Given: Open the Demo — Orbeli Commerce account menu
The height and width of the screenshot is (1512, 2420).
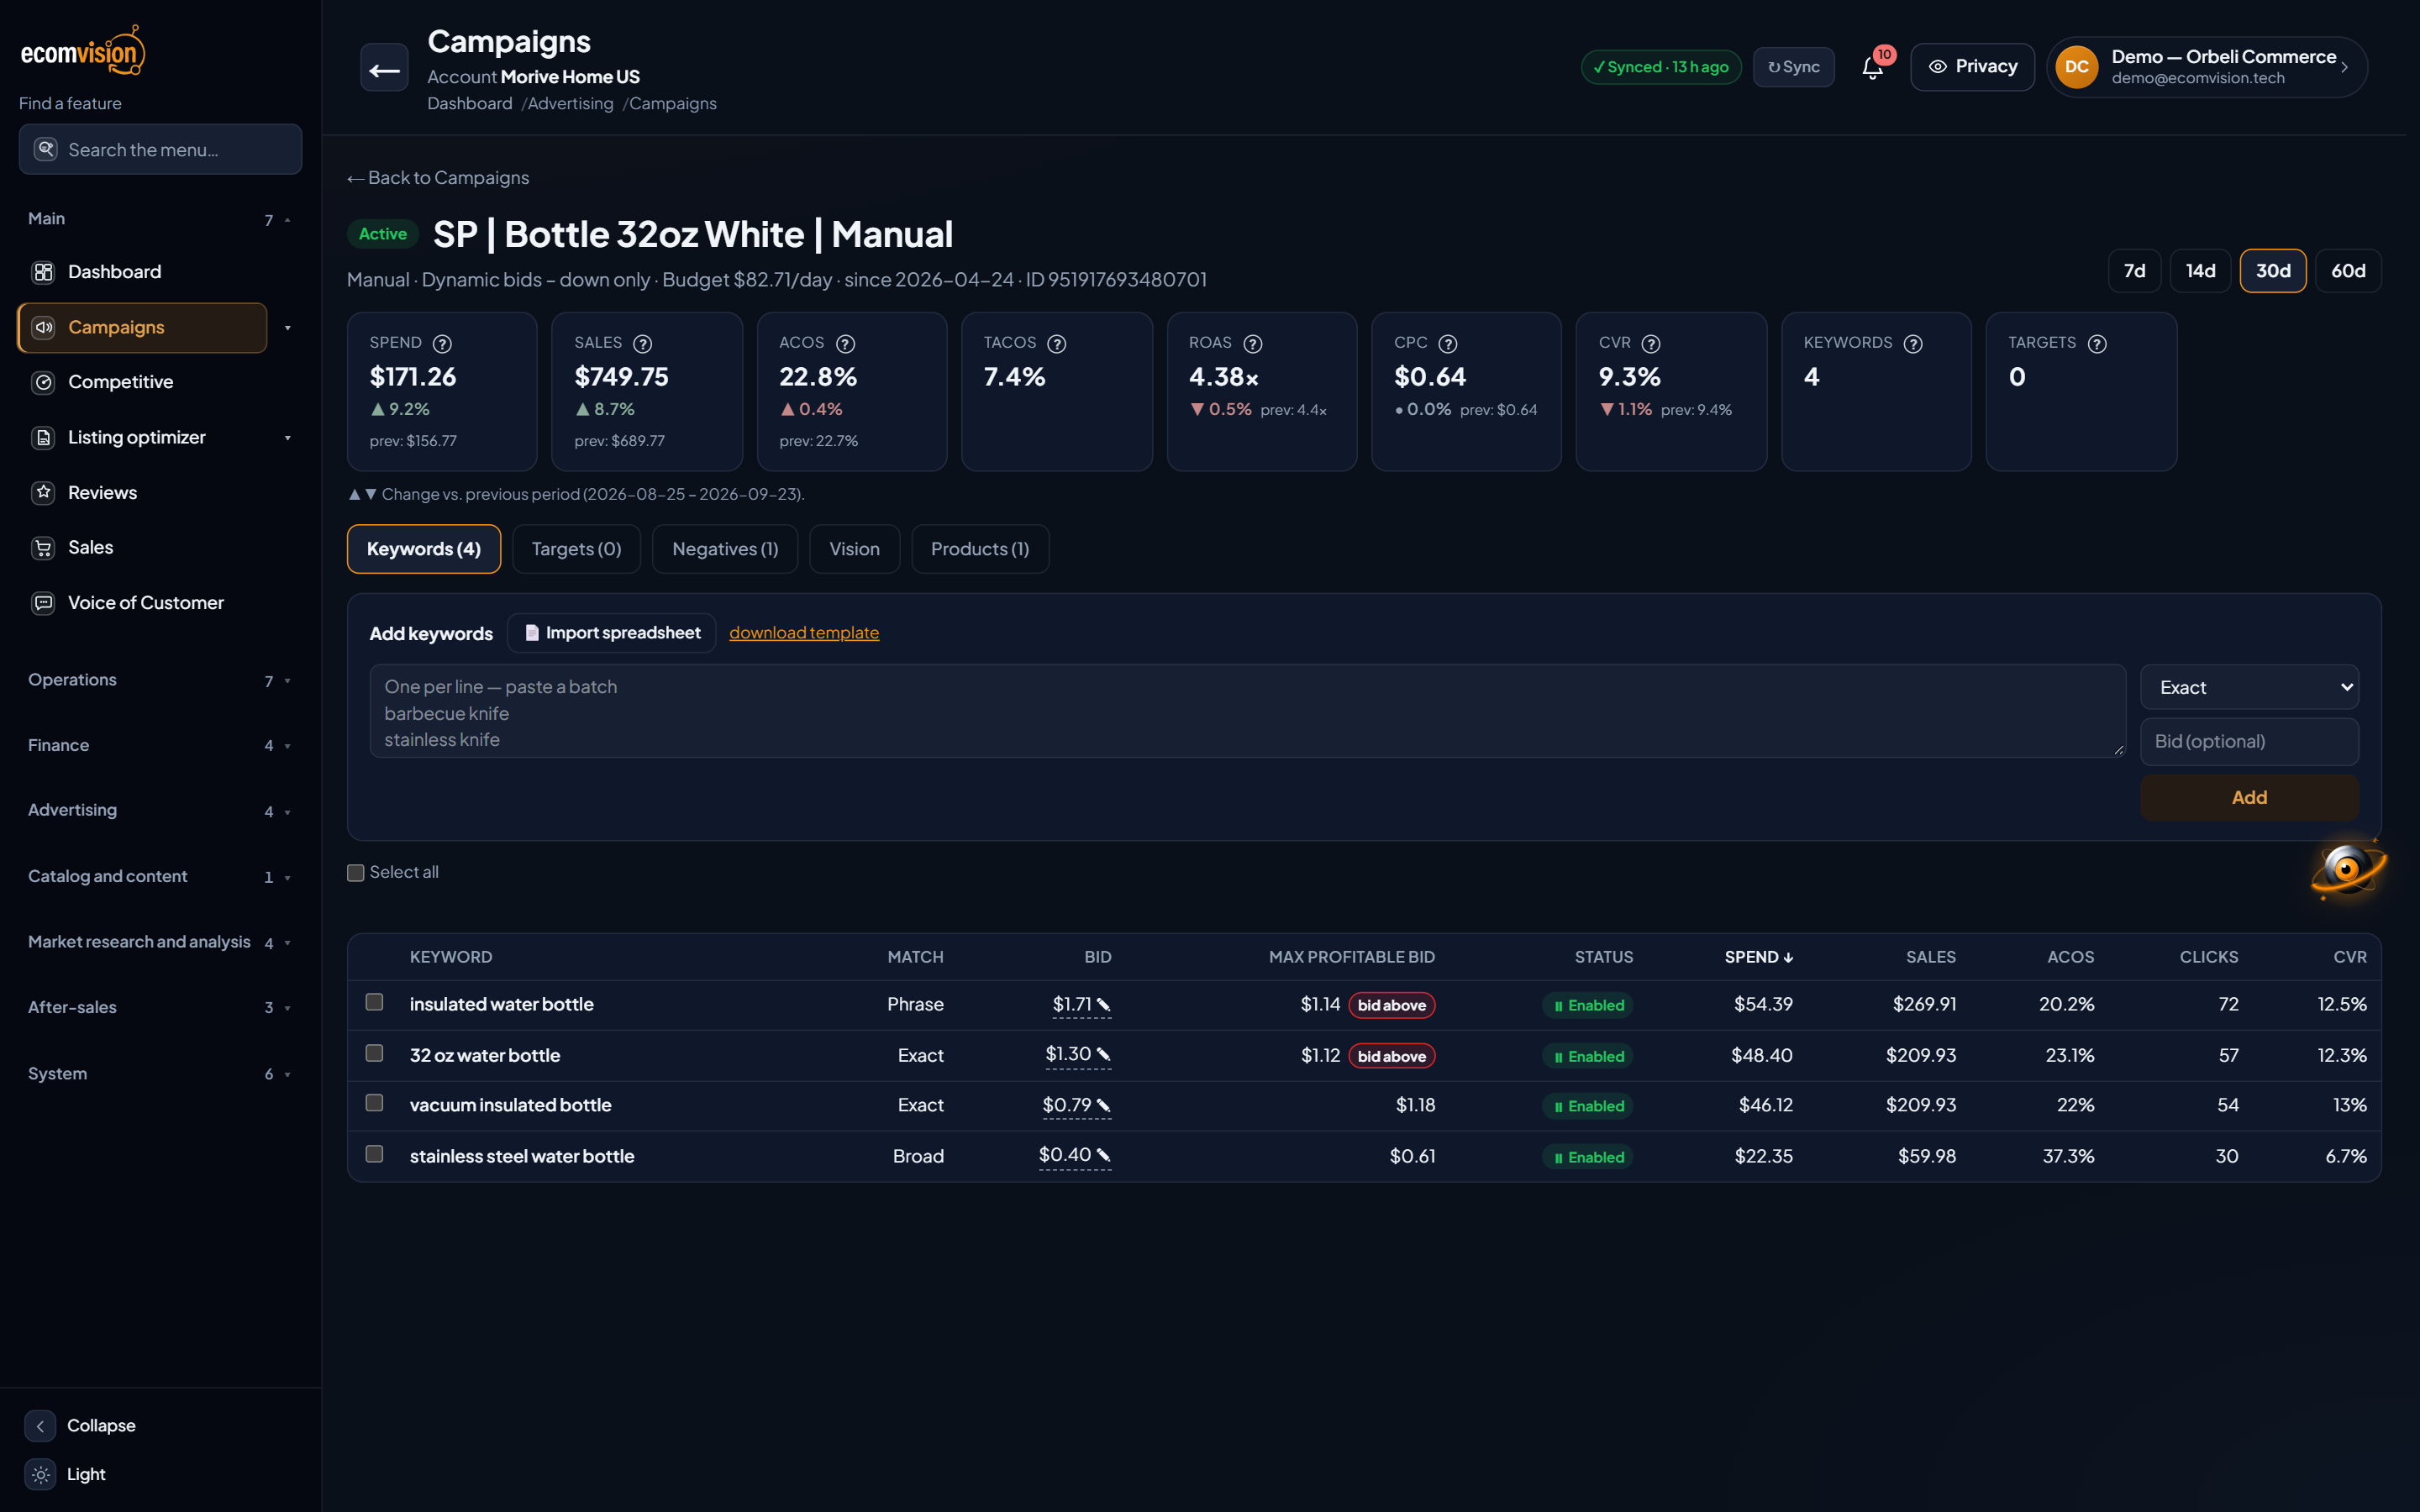Looking at the screenshot, I should 2207,67.
